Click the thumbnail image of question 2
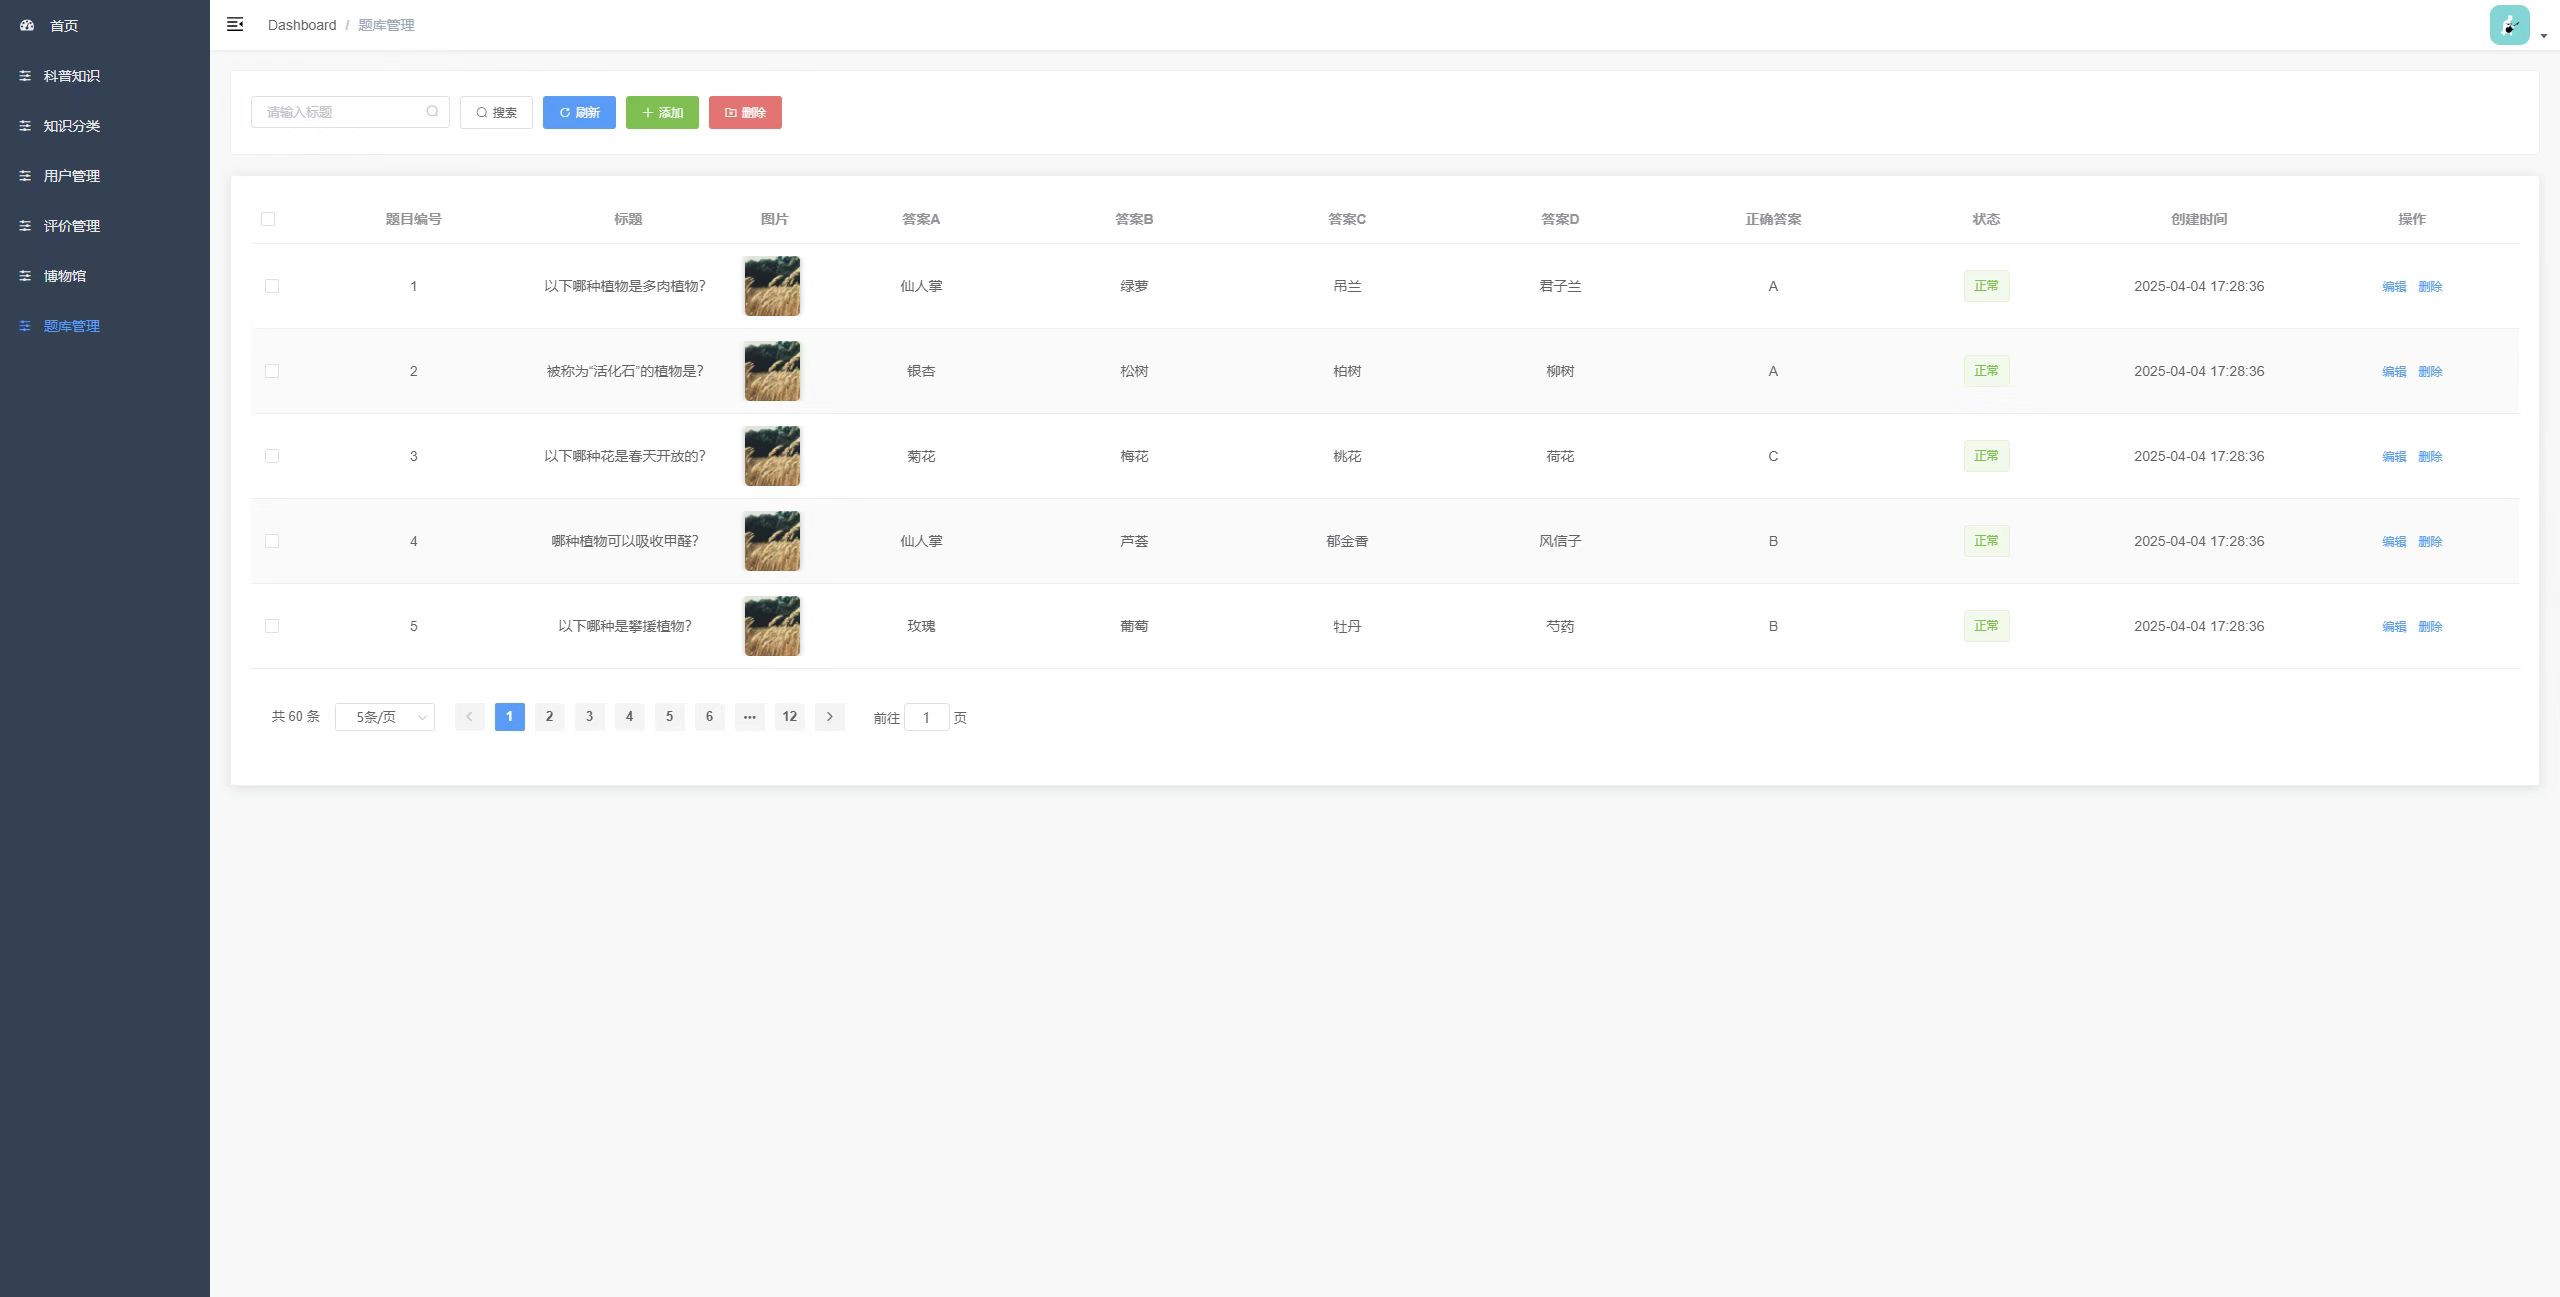The height and width of the screenshot is (1297, 2560). point(772,371)
